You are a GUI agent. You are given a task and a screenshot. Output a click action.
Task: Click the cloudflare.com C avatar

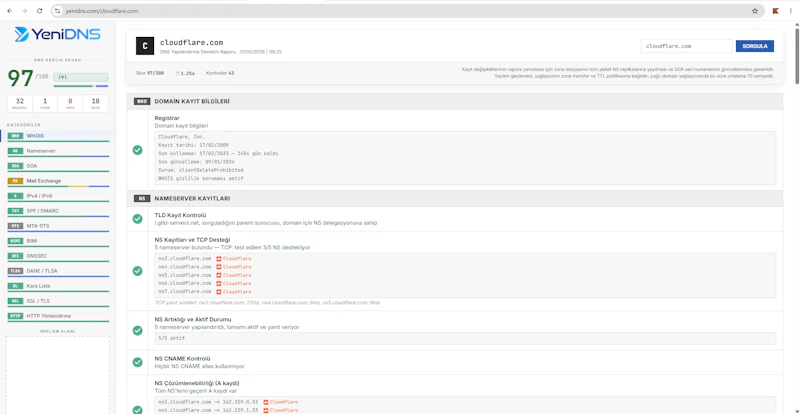pos(145,46)
